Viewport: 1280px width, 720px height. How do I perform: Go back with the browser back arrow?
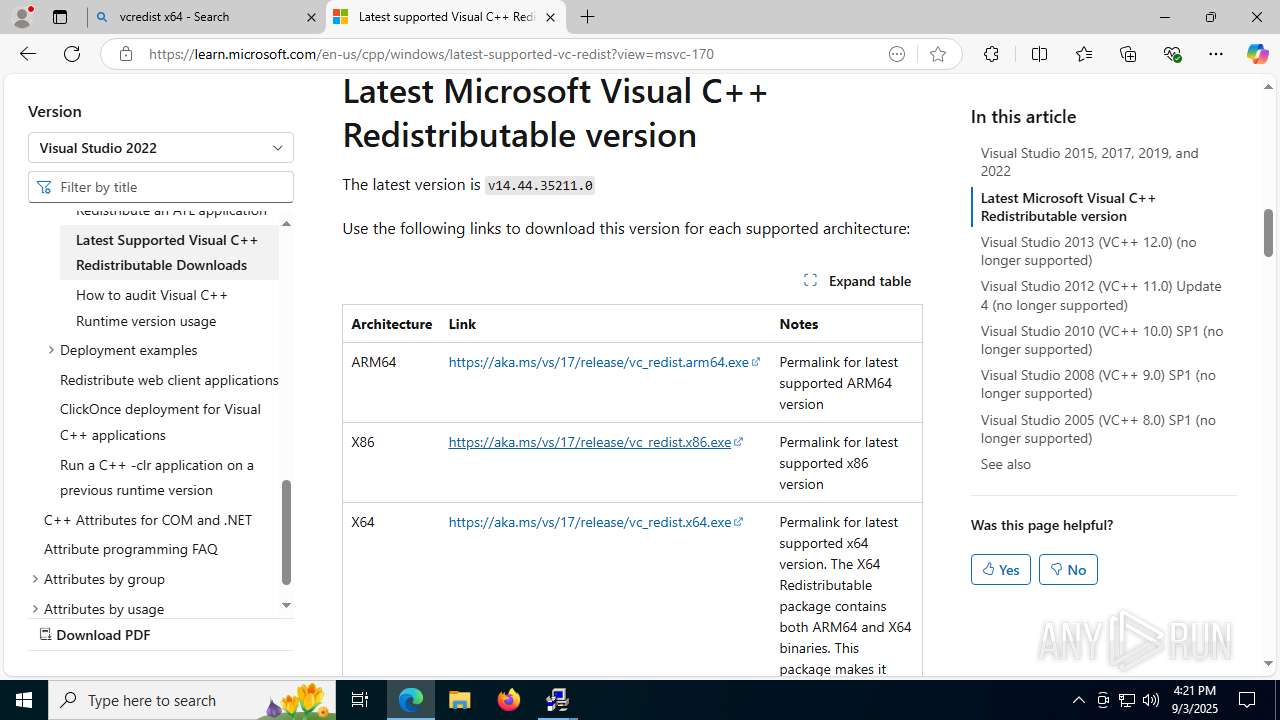(x=28, y=54)
